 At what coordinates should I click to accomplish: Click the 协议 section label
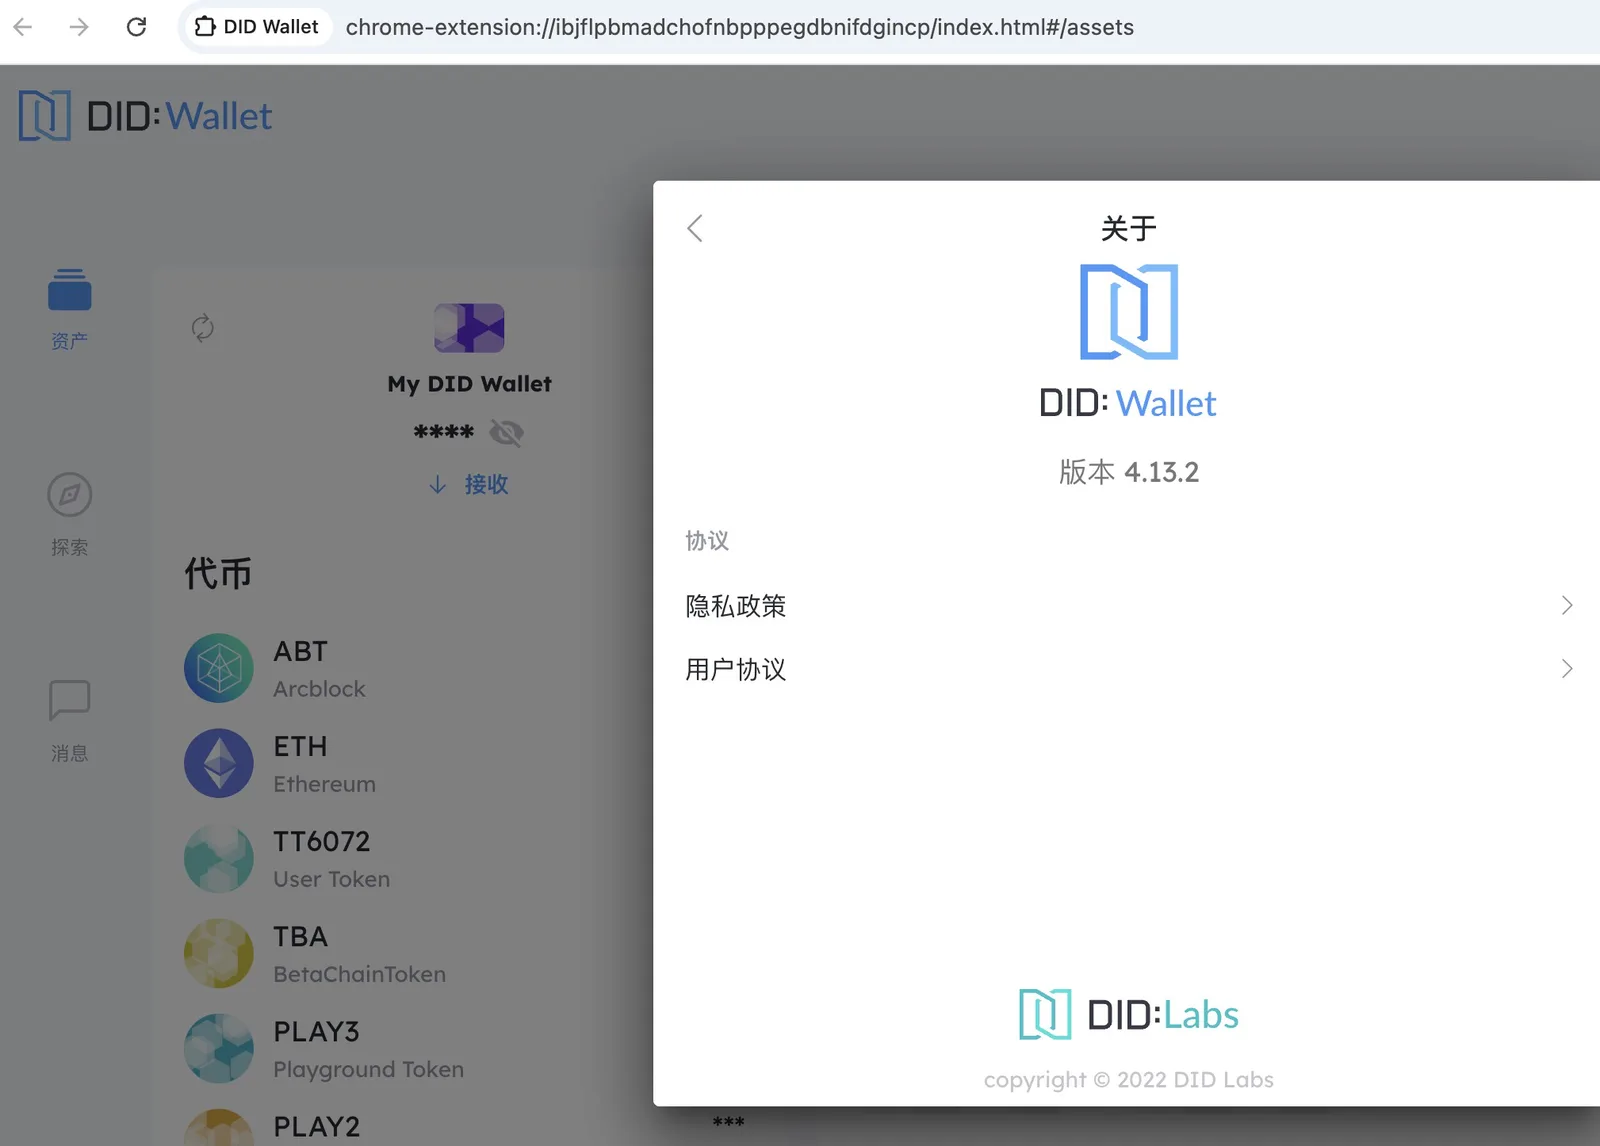pos(707,541)
